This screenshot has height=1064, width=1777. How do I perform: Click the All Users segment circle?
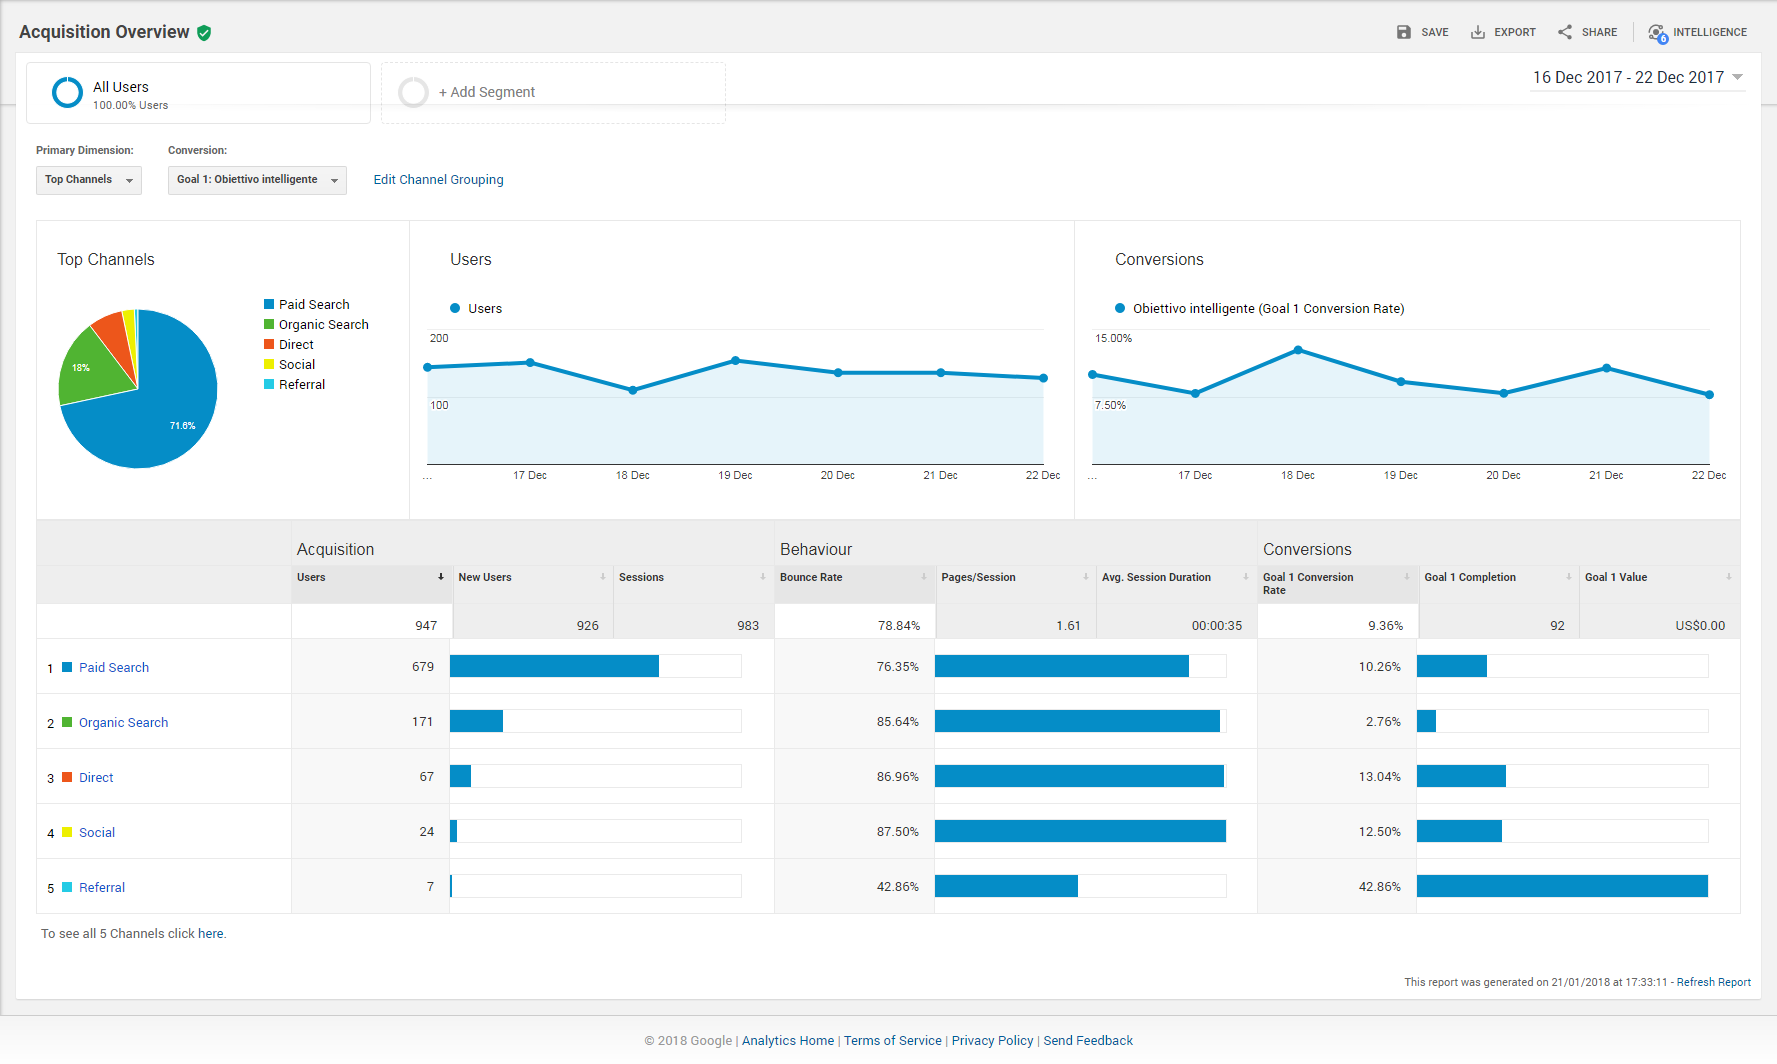67,92
